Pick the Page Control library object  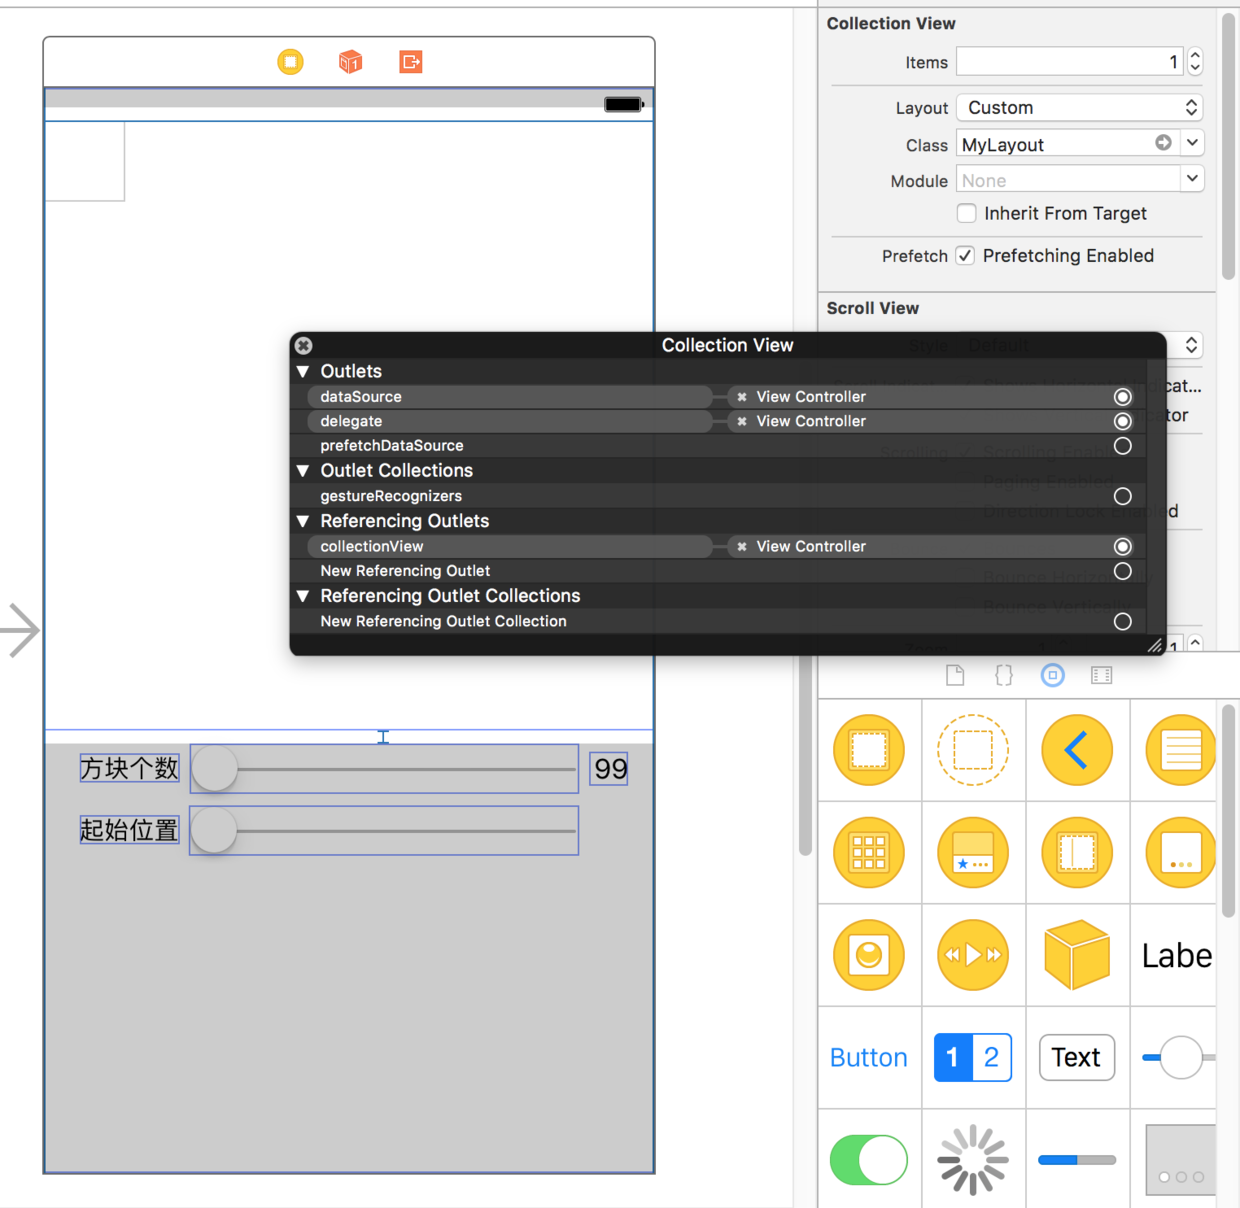pos(1181,1160)
